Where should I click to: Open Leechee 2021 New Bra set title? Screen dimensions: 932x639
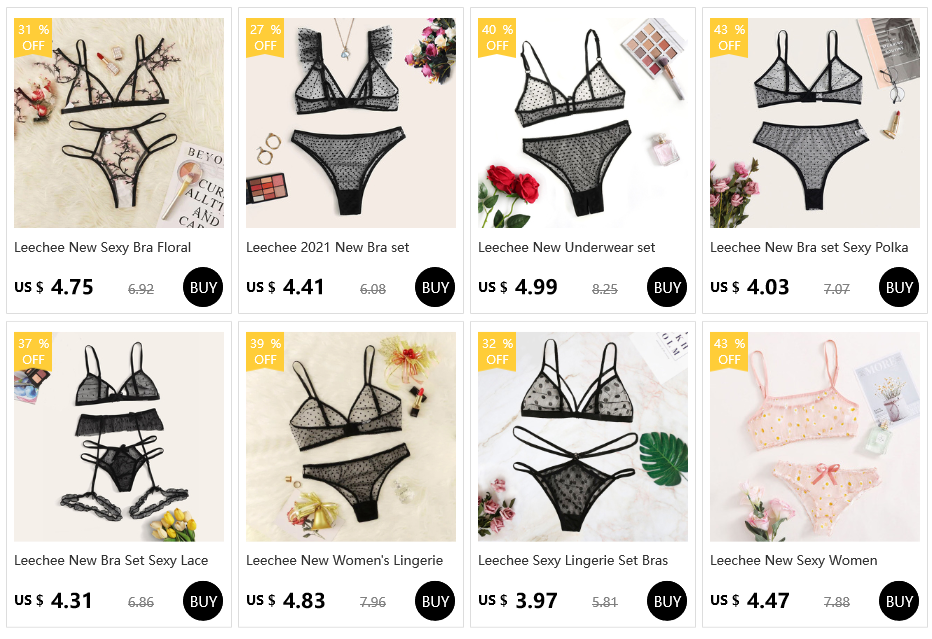click(328, 247)
